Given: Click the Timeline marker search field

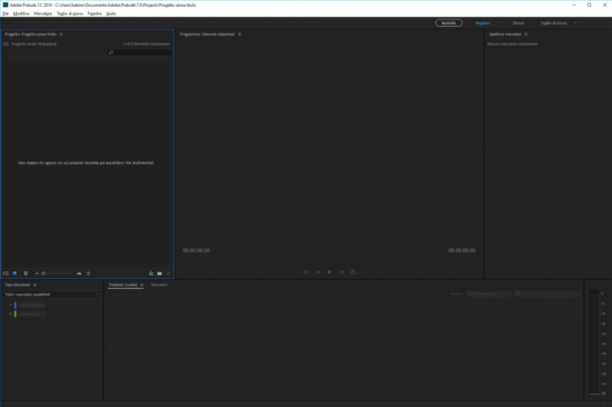Looking at the screenshot, I should (548, 294).
